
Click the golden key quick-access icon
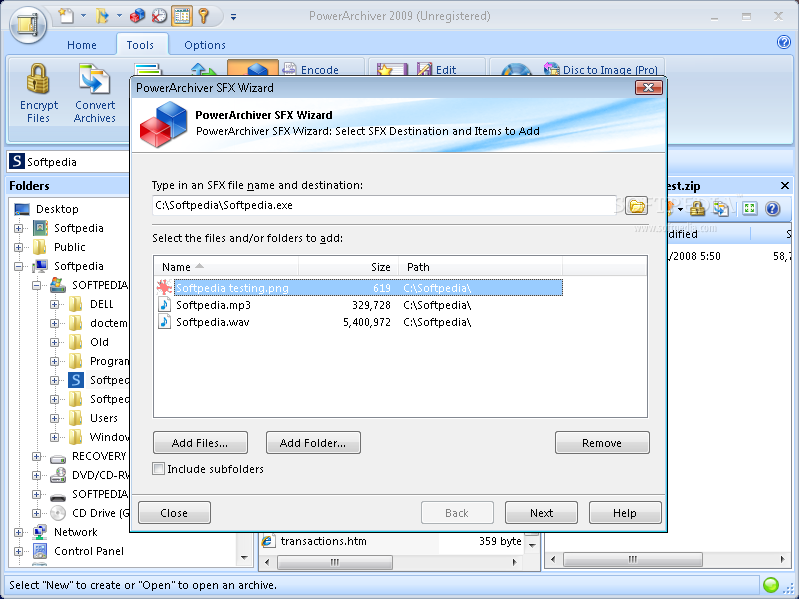(x=204, y=16)
